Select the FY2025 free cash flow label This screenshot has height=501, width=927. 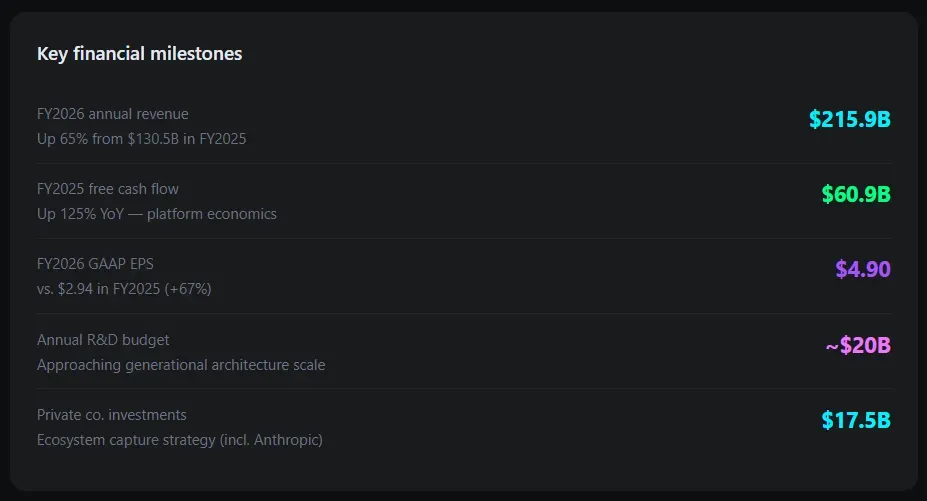pyautogui.click(x=108, y=189)
